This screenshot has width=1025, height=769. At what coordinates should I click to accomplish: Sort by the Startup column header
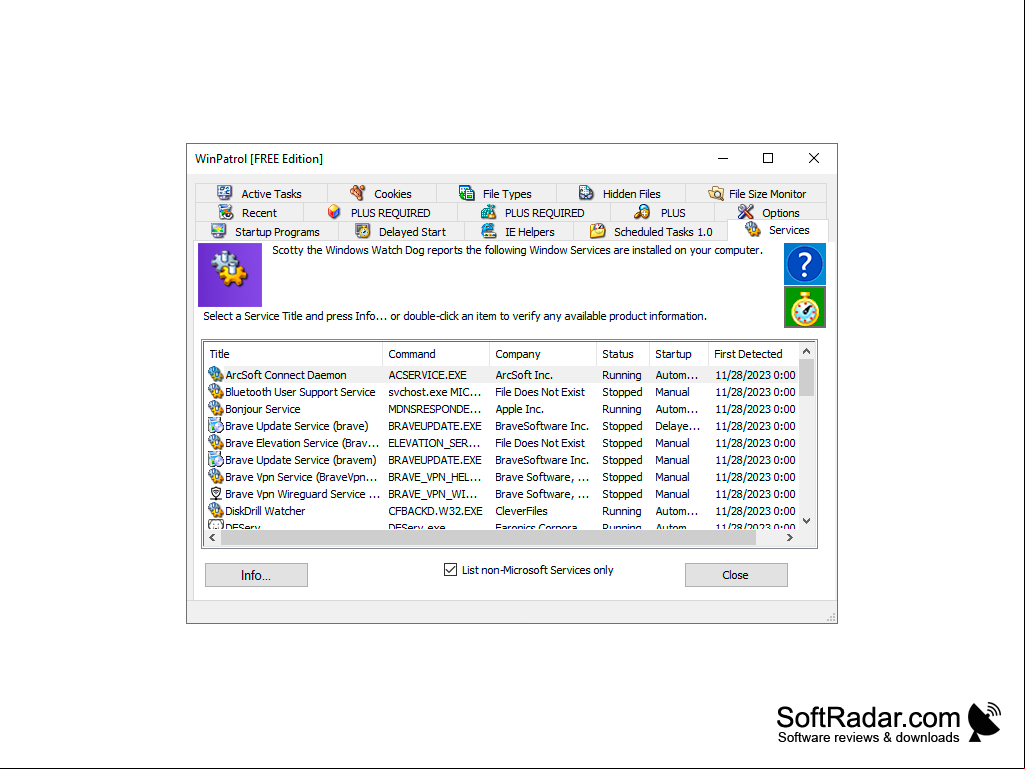coord(679,354)
